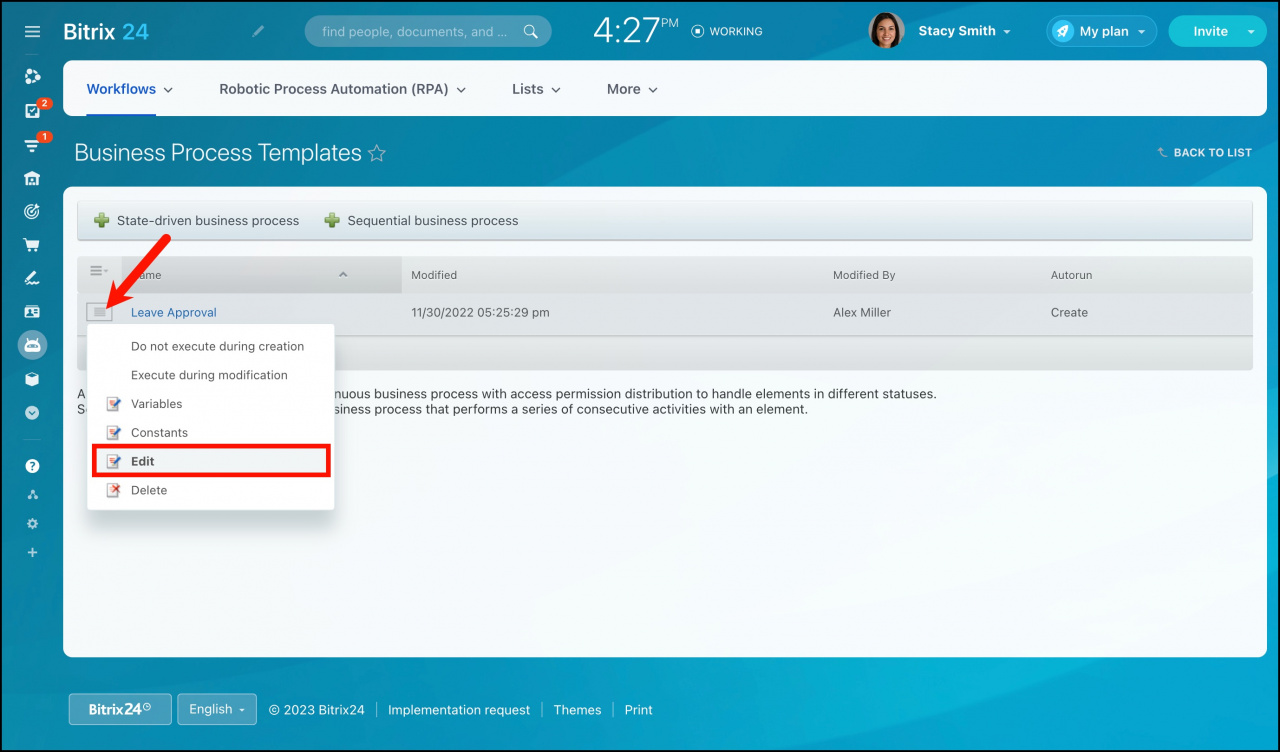Click the Alex Miller cell
Image resolution: width=1280 pixels, height=752 pixels.
tap(862, 312)
